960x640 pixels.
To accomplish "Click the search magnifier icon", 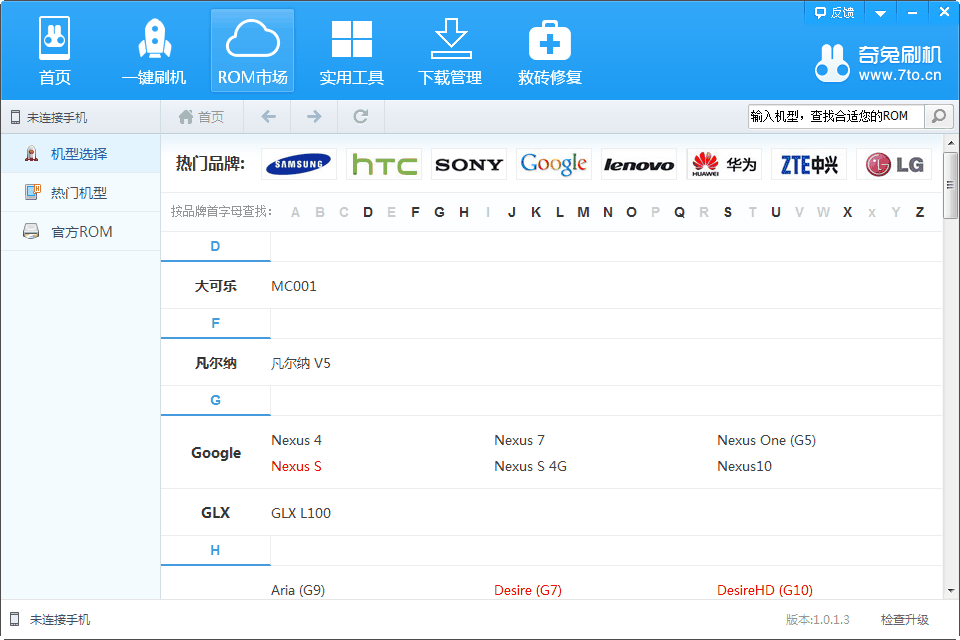I will click(x=938, y=116).
